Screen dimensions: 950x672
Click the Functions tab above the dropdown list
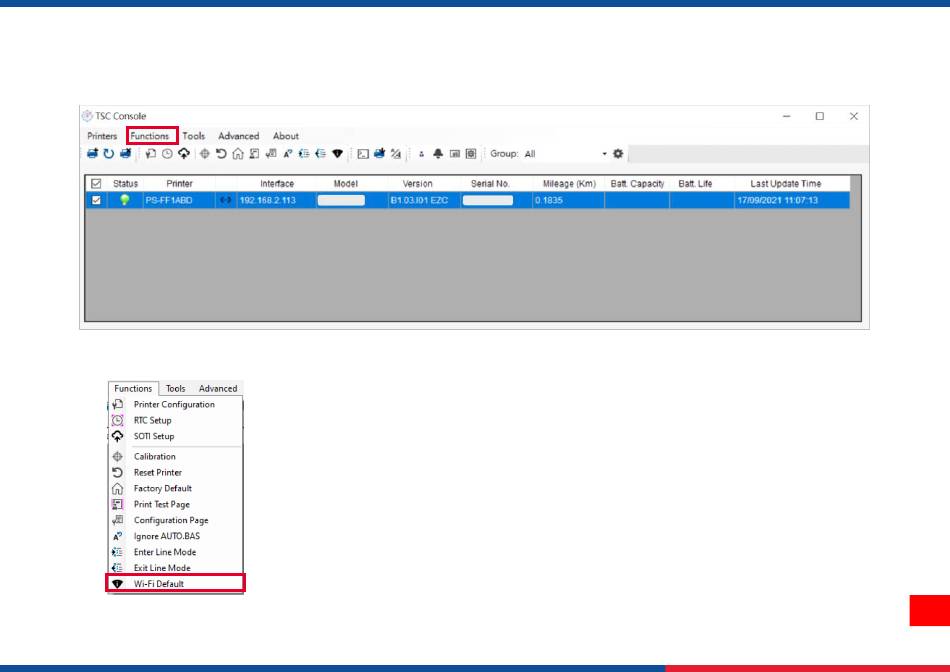(x=133, y=388)
